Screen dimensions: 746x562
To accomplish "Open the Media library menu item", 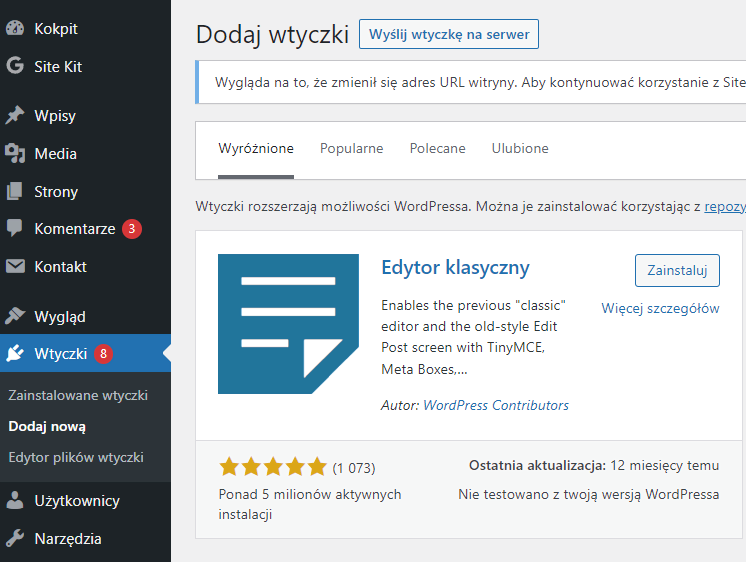I will point(85,154).
